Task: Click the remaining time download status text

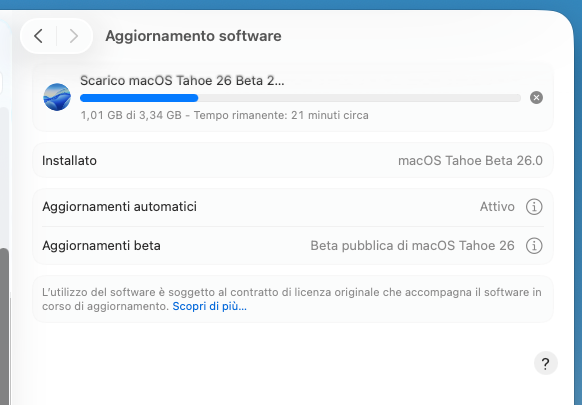Action: coord(225,115)
